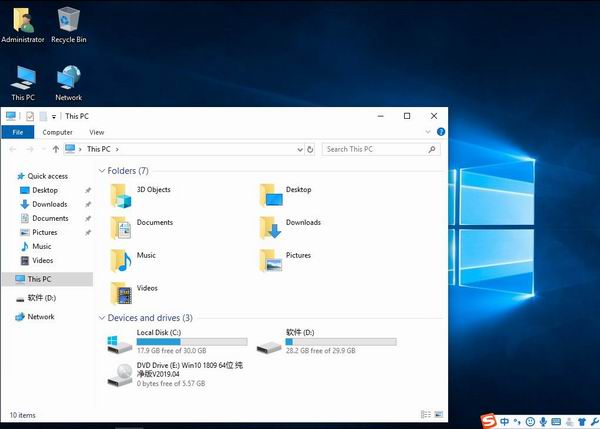Image resolution: width=600 pixels, height=429 pixels.
Task: Open Sogou skin shirt icon
Action: click(582, 422)
